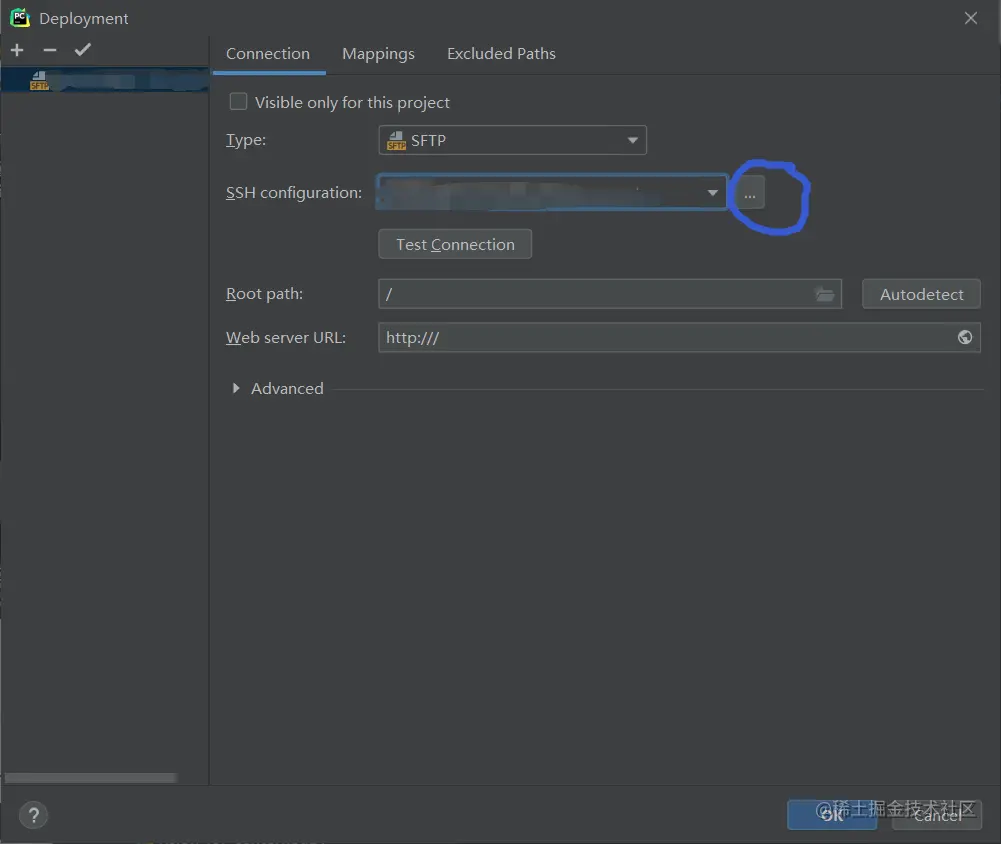Mark server as default with checkmark icon
The height and width of the screenshot is (844, 1001).
(x=82, y=50)
